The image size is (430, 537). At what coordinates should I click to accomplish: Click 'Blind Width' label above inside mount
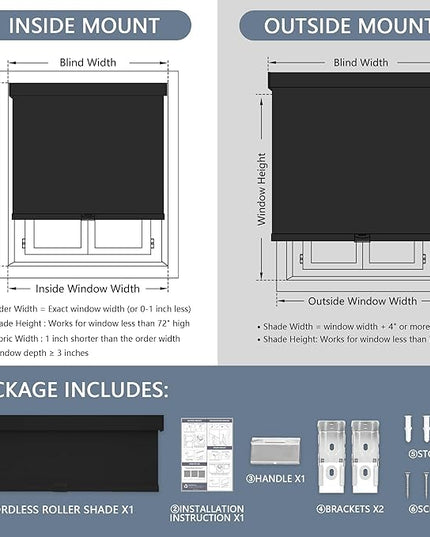[x=88, y=62]
